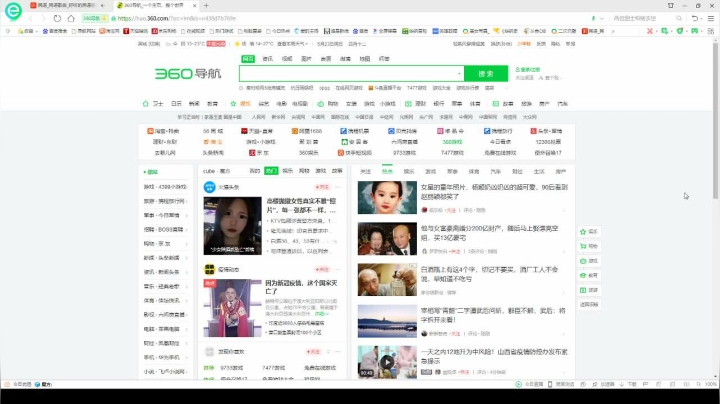The image size is (720, 404).
Task: Click the 火爆头条 blue avatar icon
Action: [209, 187]
